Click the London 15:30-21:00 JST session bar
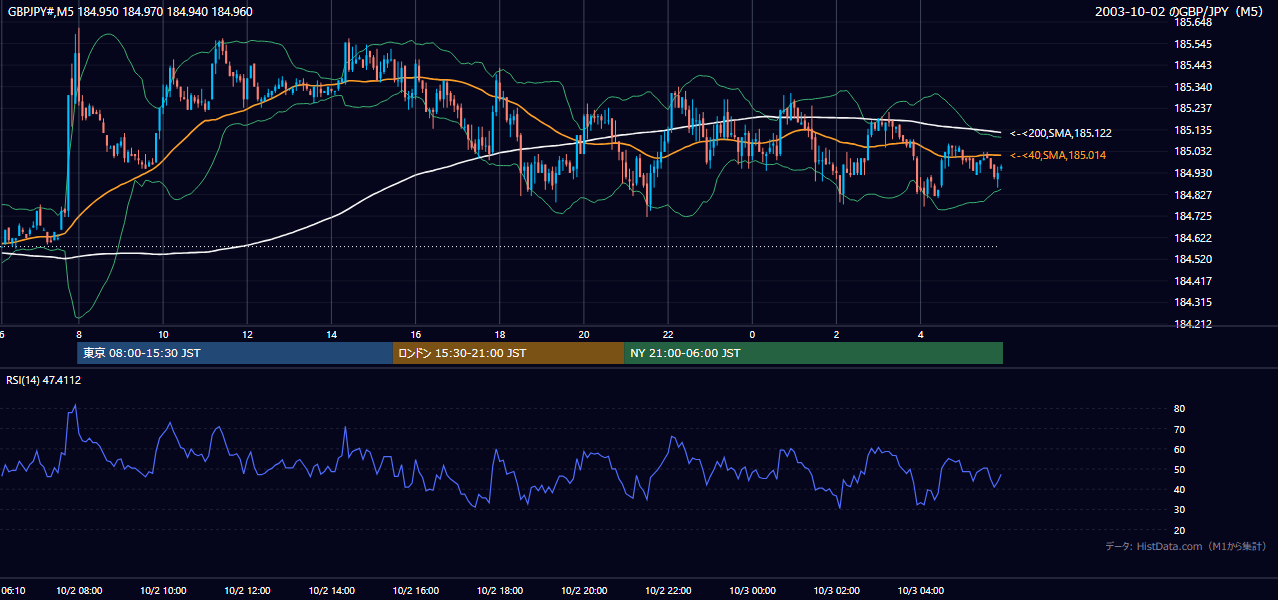 (x=508, y=353)
